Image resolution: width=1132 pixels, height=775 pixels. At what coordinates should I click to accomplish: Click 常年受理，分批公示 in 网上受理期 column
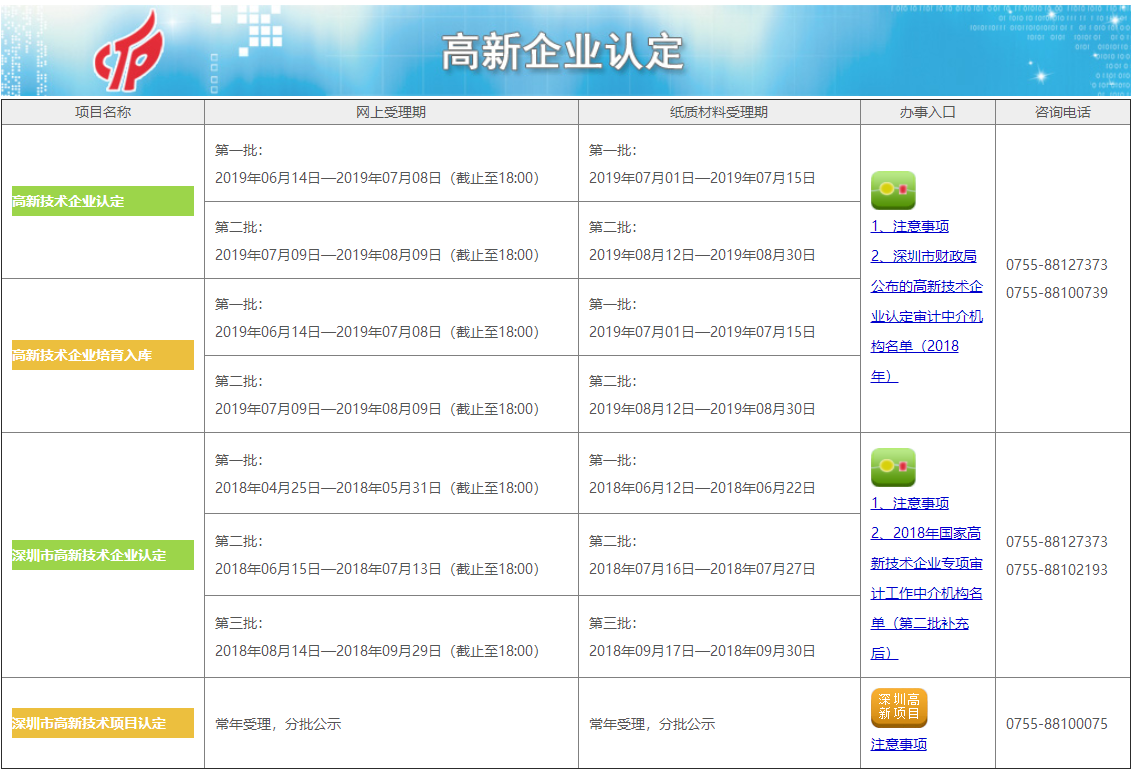[278, 724]
